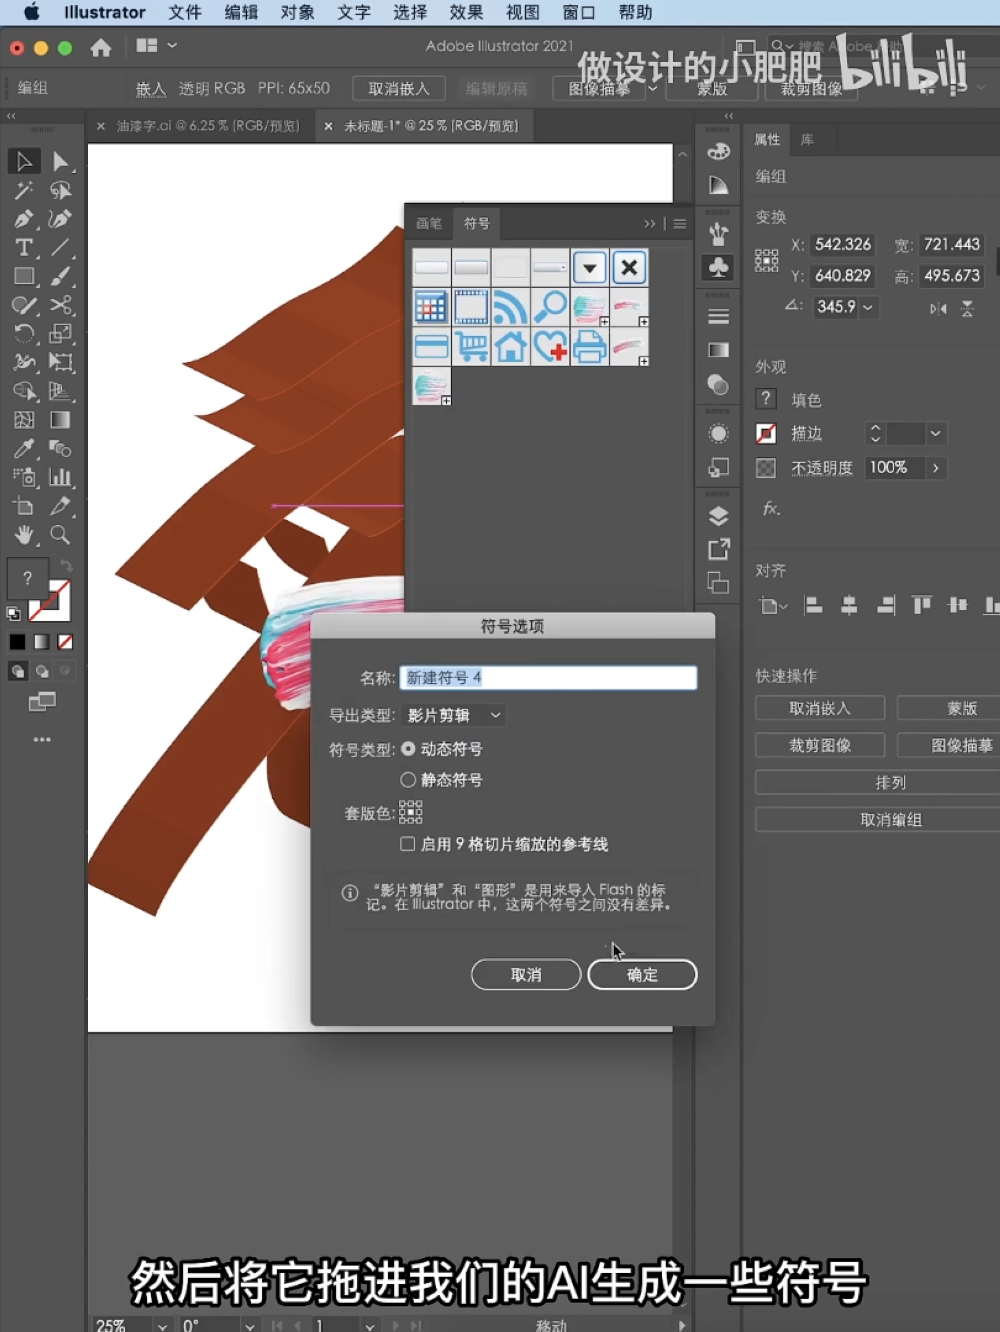Select the Pen tool

[24, 219]
